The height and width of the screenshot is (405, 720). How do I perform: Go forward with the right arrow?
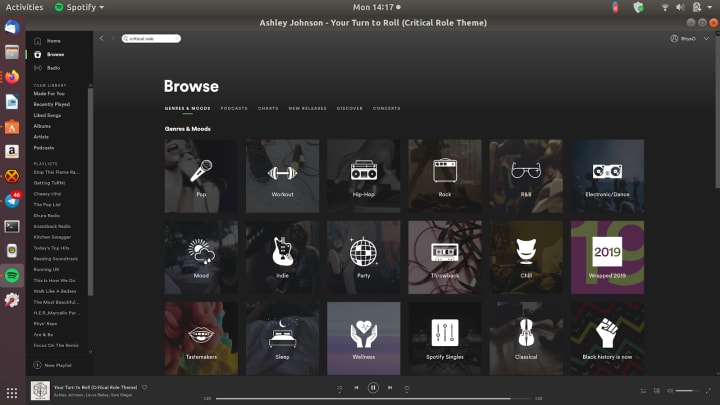[x=113, y=39]
